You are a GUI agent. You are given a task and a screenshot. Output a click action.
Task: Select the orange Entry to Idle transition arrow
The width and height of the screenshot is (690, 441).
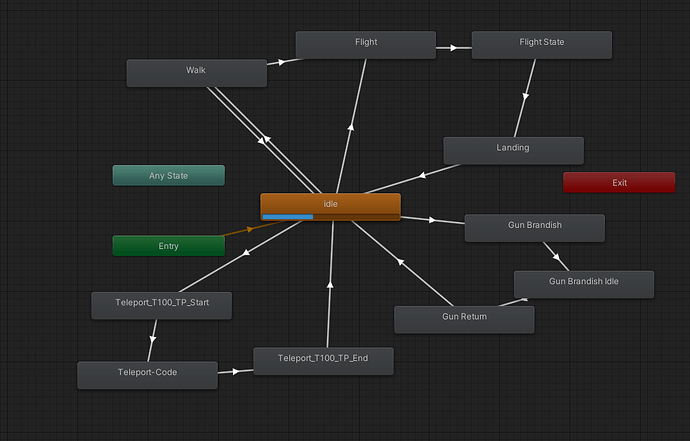[250, 229]
